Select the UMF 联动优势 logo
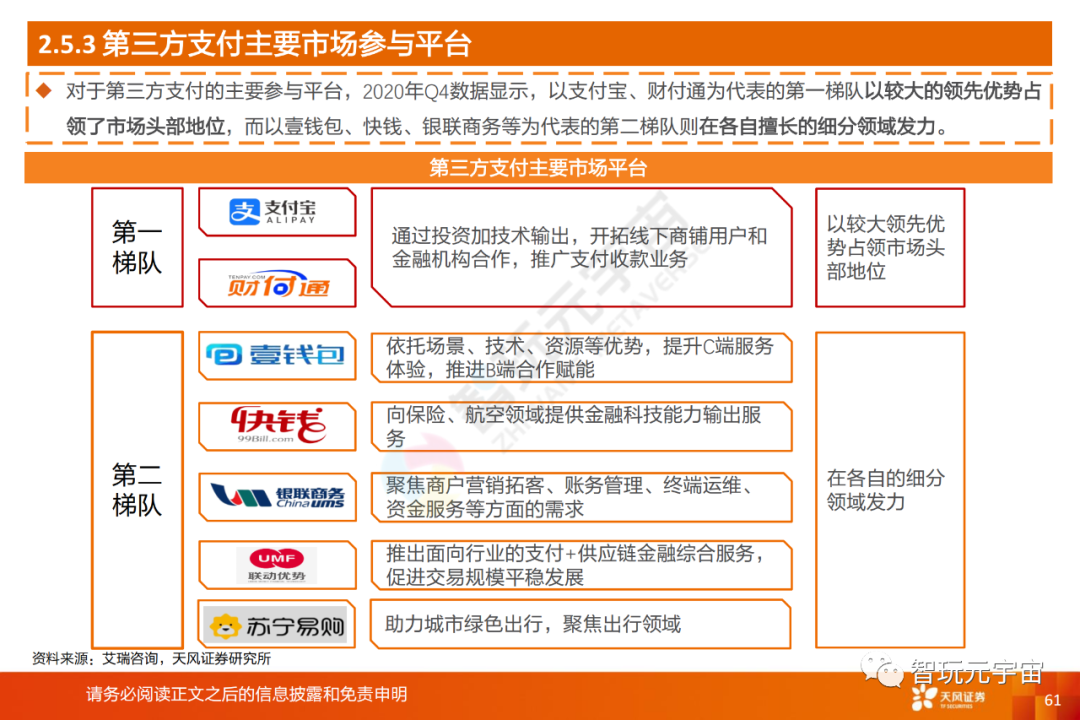Image resolution: width=1080 pixels, height=720 pixels. click(x=276, y=565)
